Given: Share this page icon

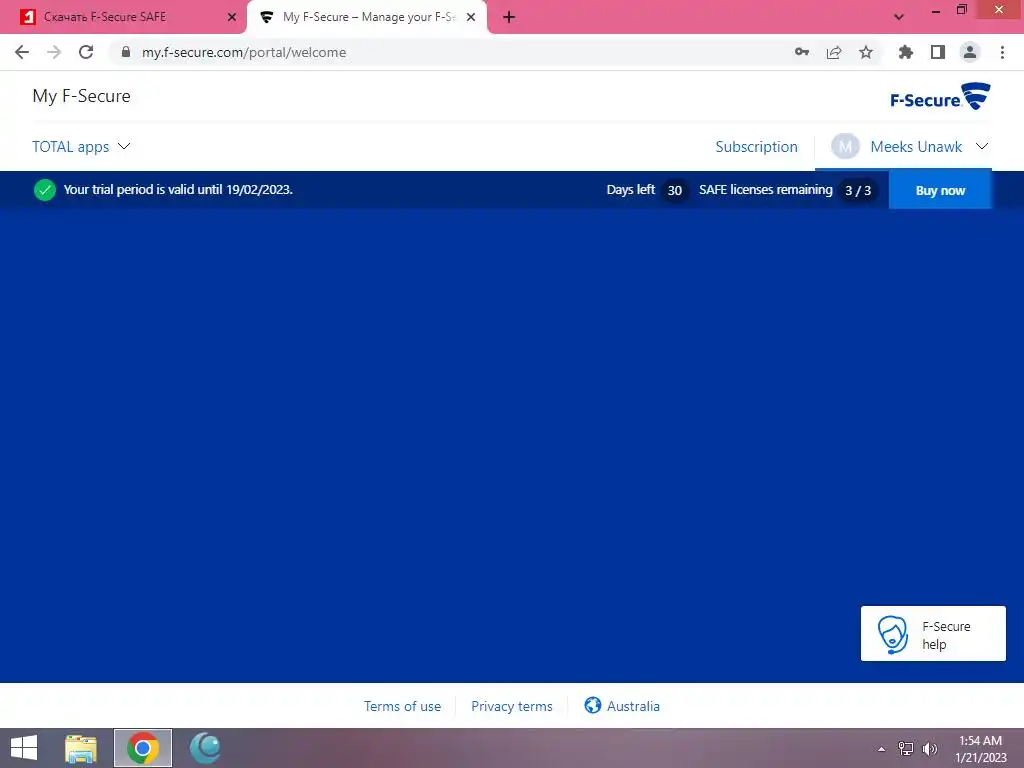Looking at the screenshot, I should click(834, 52).
